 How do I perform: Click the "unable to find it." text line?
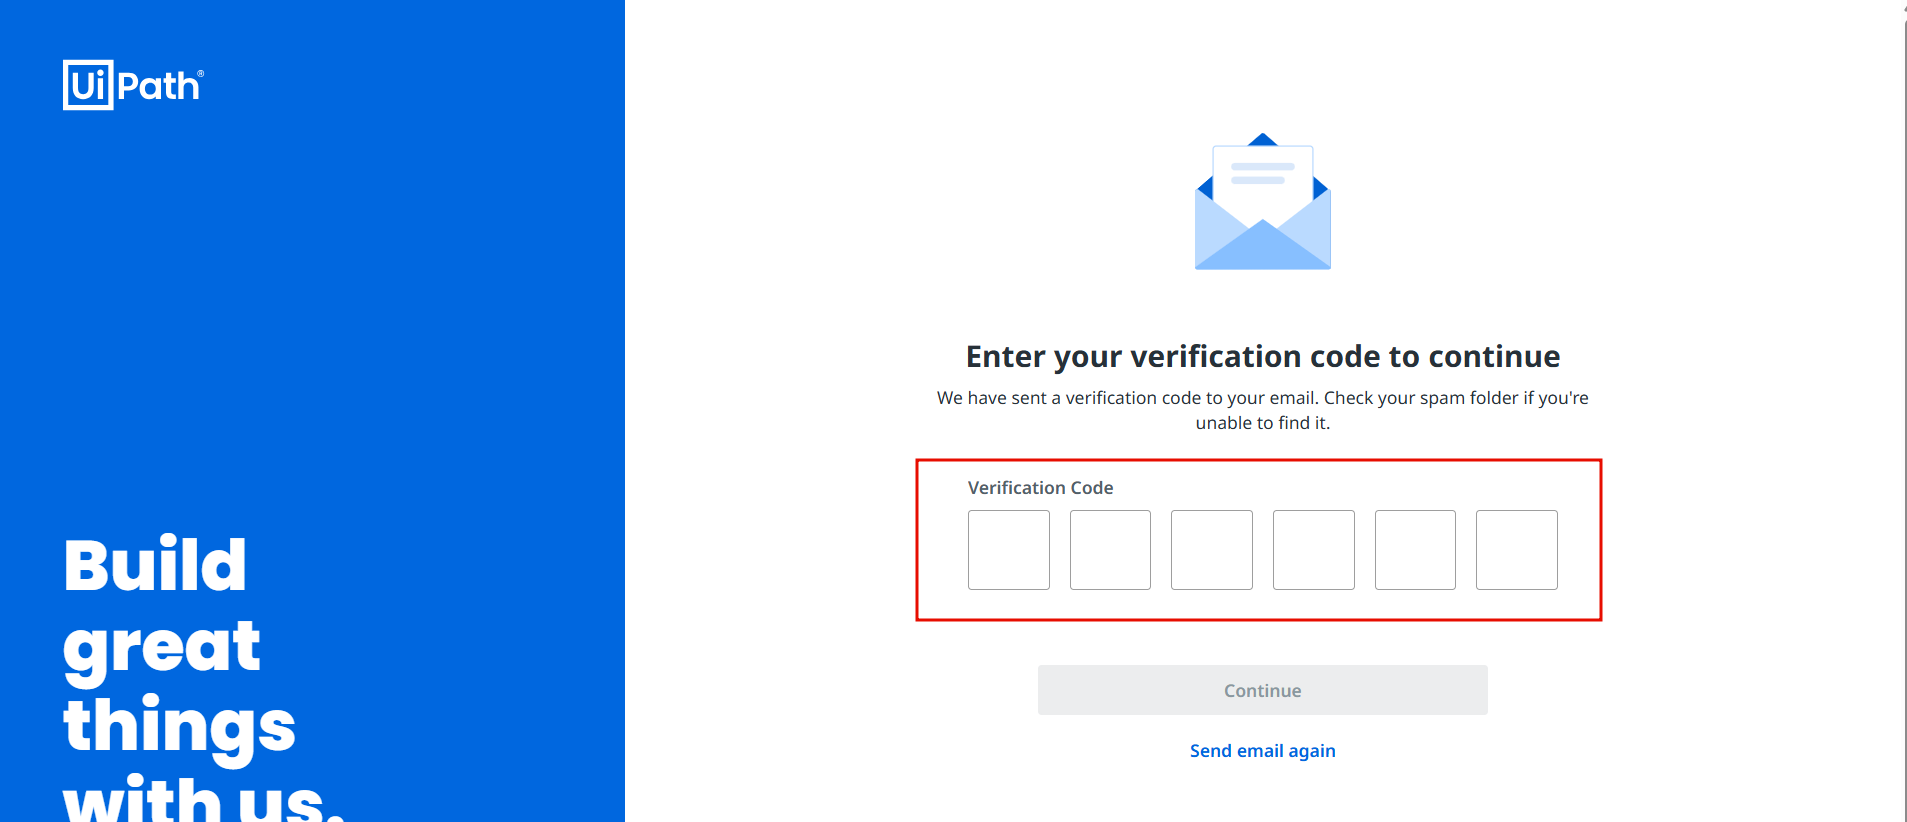(x=1262, y=423)
